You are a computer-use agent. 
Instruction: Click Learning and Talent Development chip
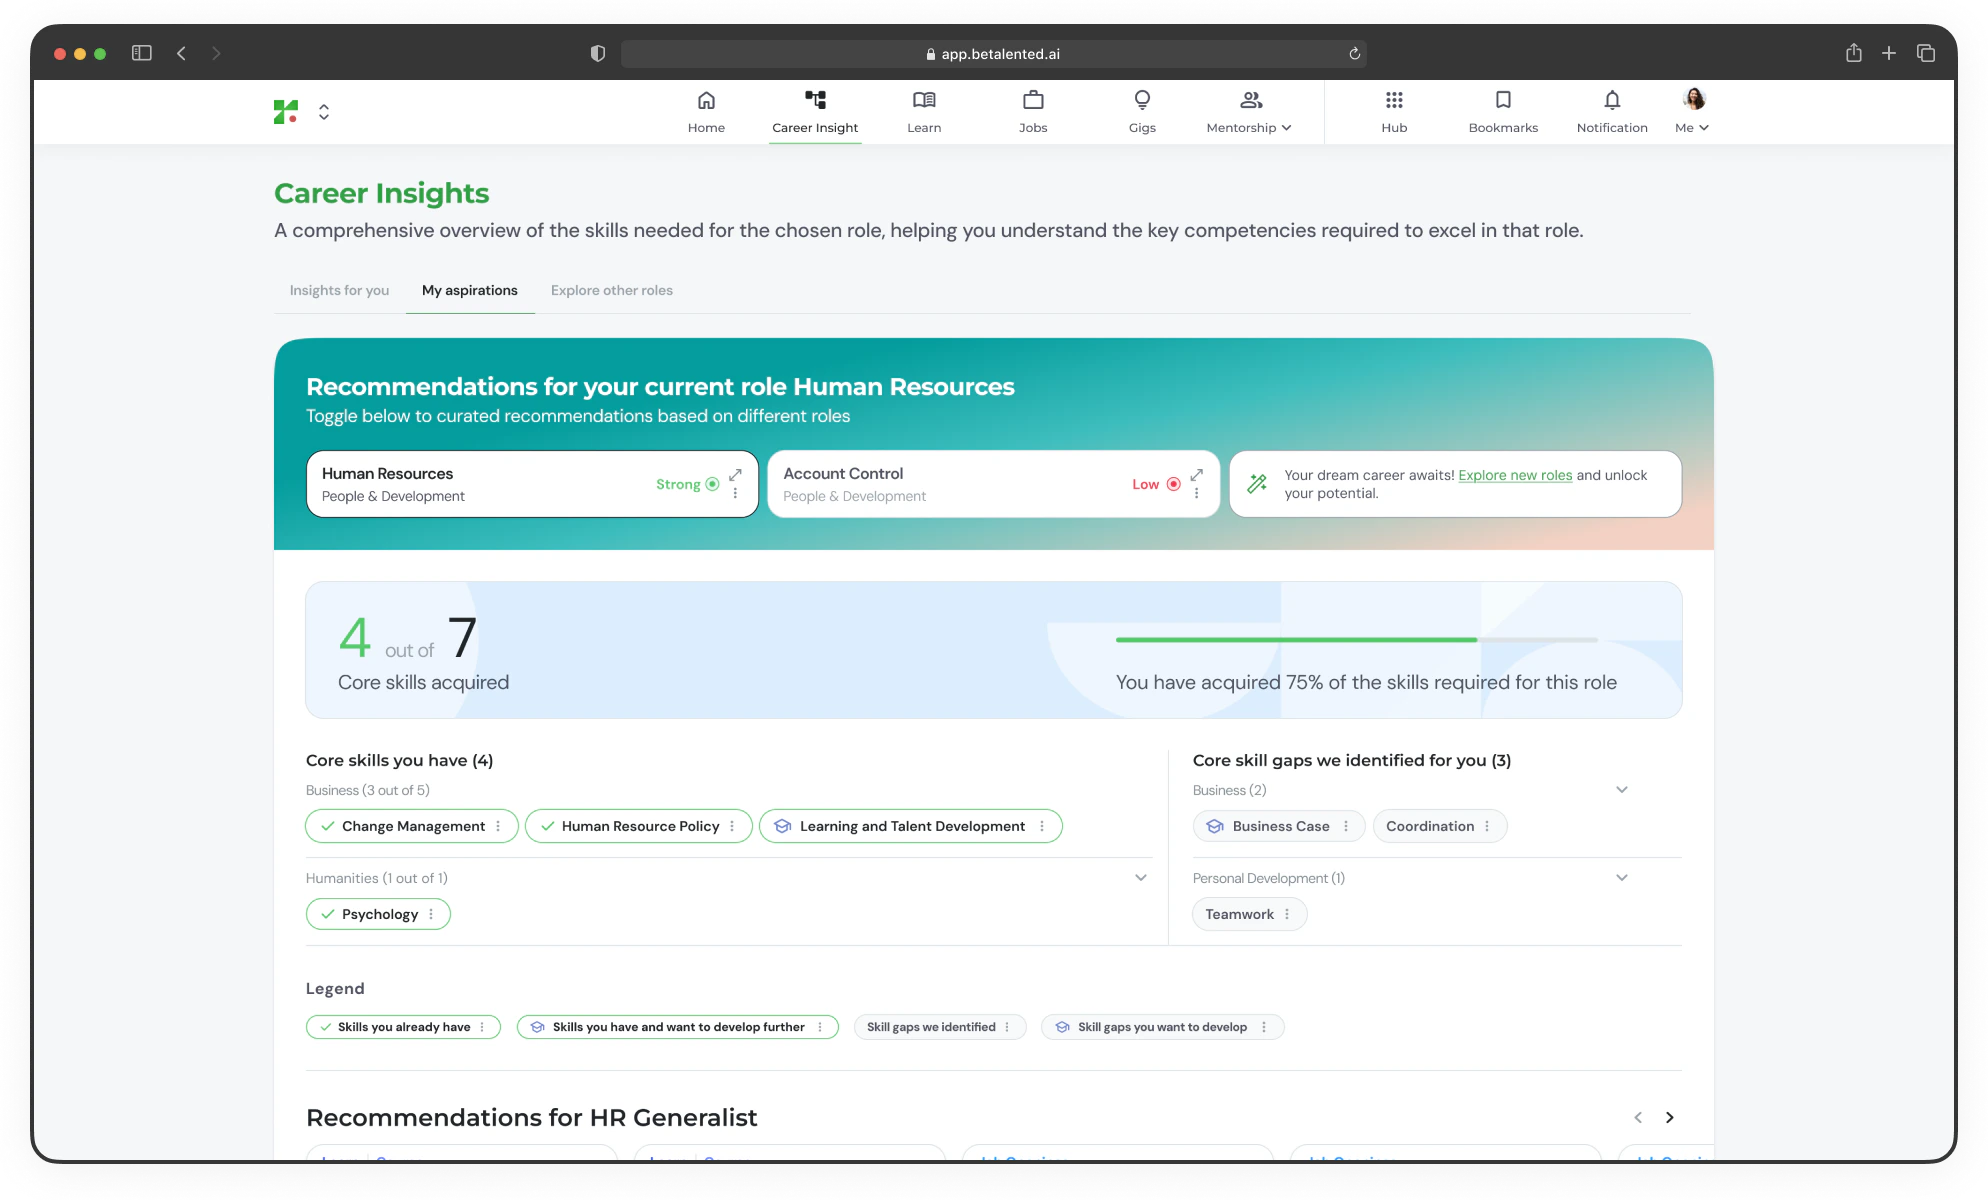click(x=910, y=826)
